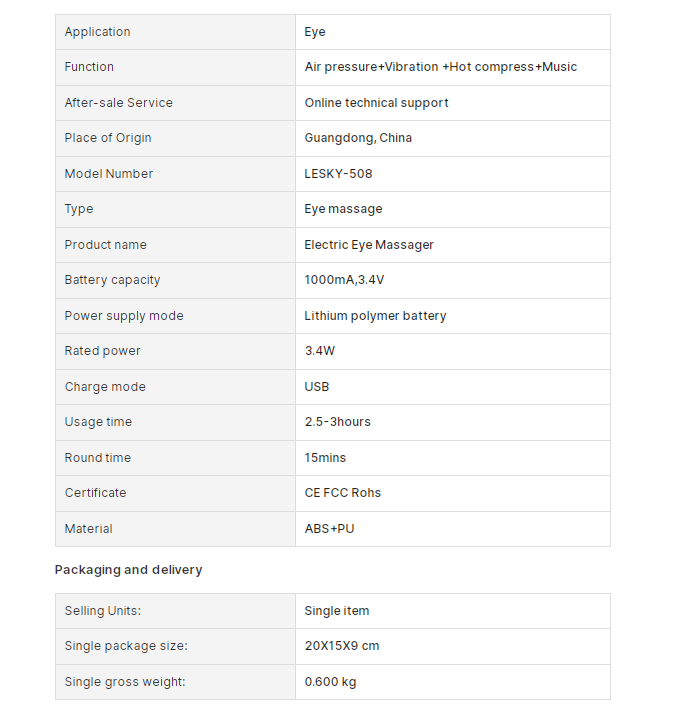Screen dimensions: 691x710
Task: Select the 15mins round time value
Action: pos(325,458)
